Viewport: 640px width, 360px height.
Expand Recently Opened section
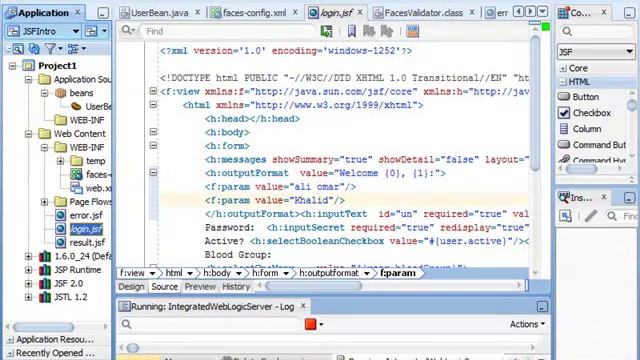tap(11, 353)
